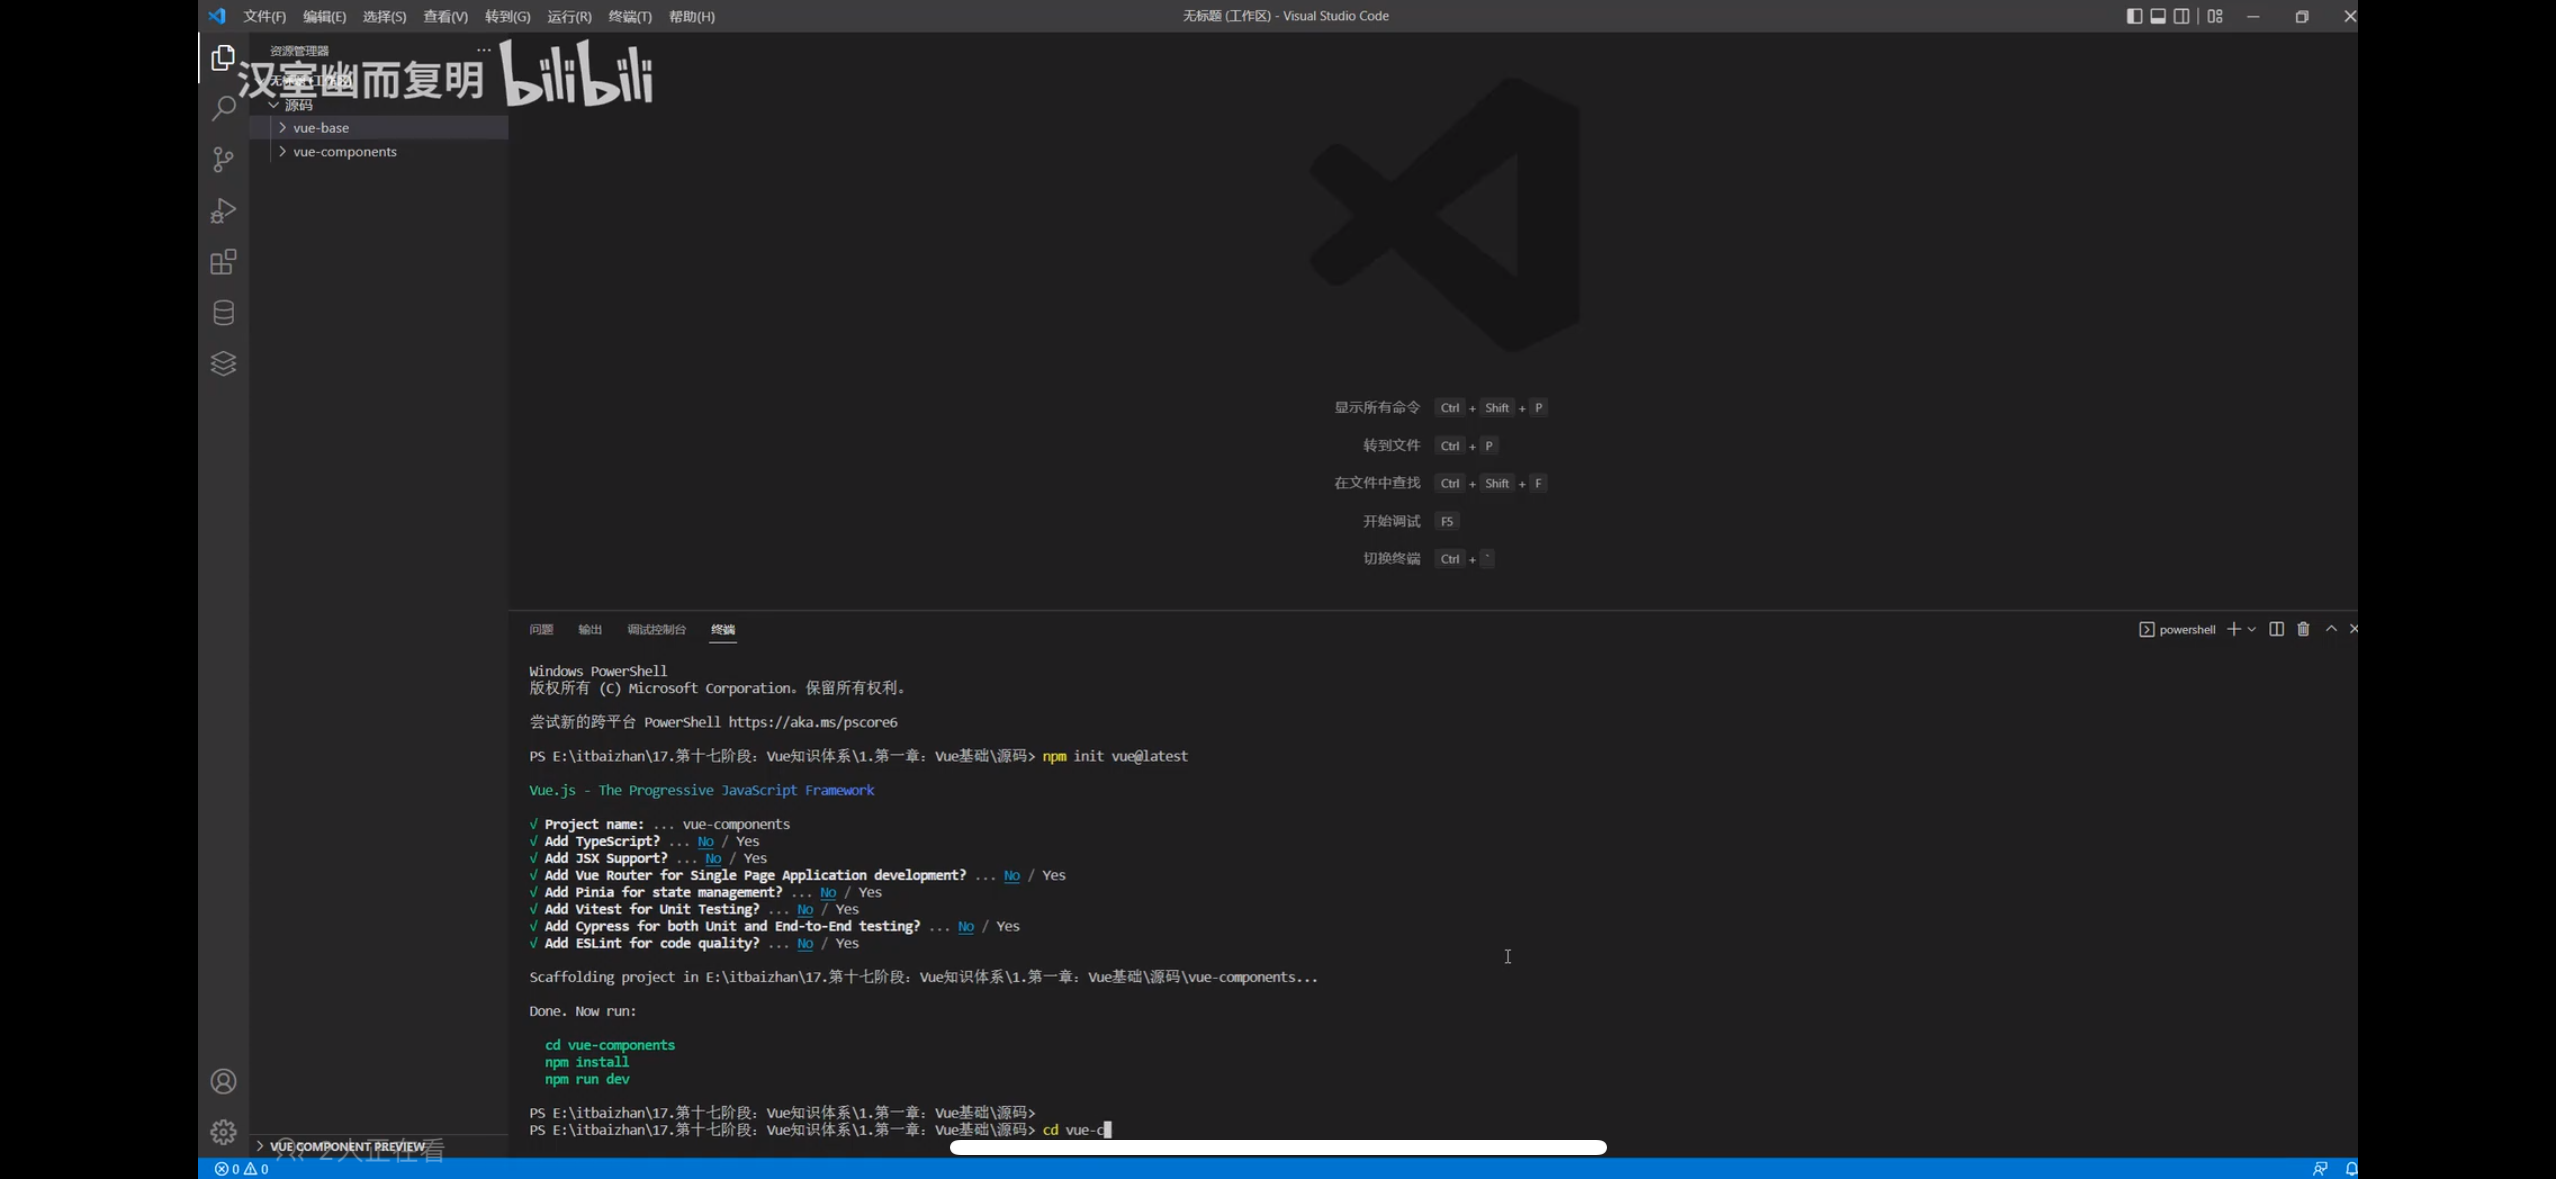The width and height of the screenshot is (2556, 1179).
Task: Open the 终端(T) menu
Action: (x=629, y=17)
